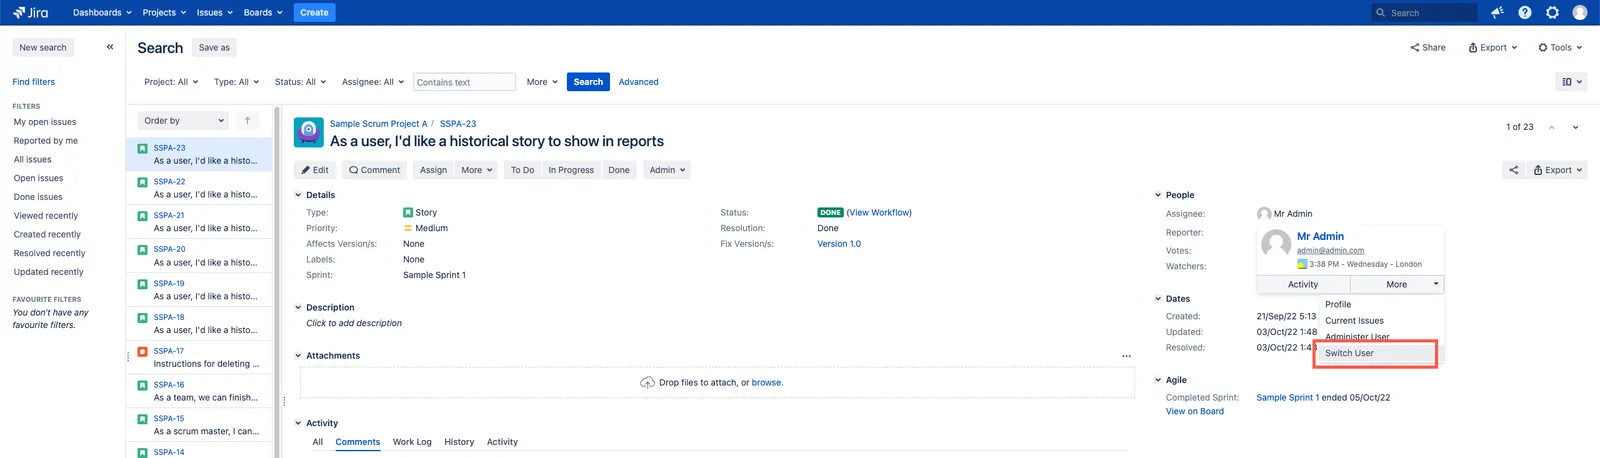1600x458 pixels.
Task: Open the Issues menu
Action: coord(215,12)
